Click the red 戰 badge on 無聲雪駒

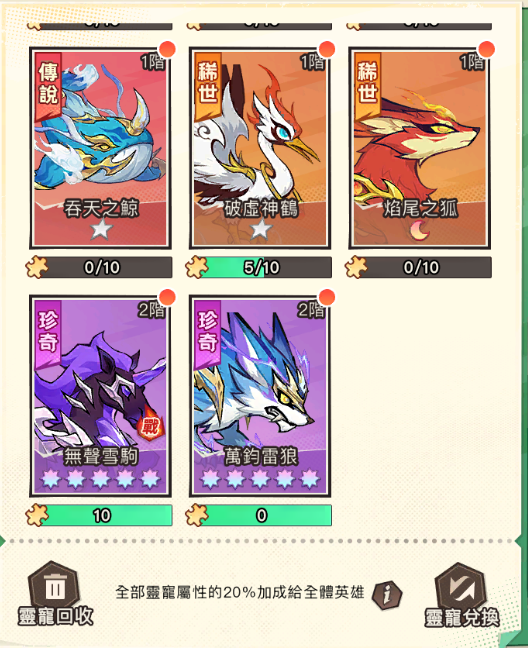[150, 426]
